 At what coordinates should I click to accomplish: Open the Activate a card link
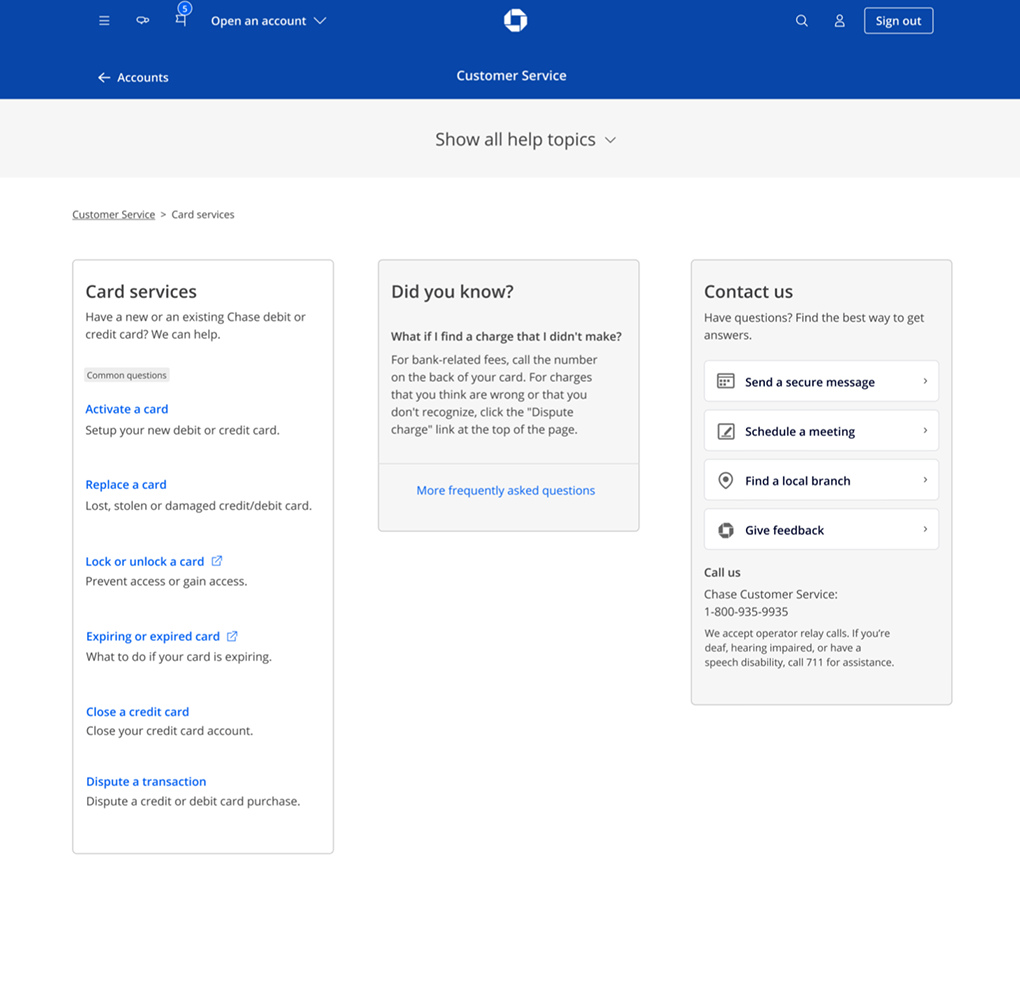click(127, 409)
